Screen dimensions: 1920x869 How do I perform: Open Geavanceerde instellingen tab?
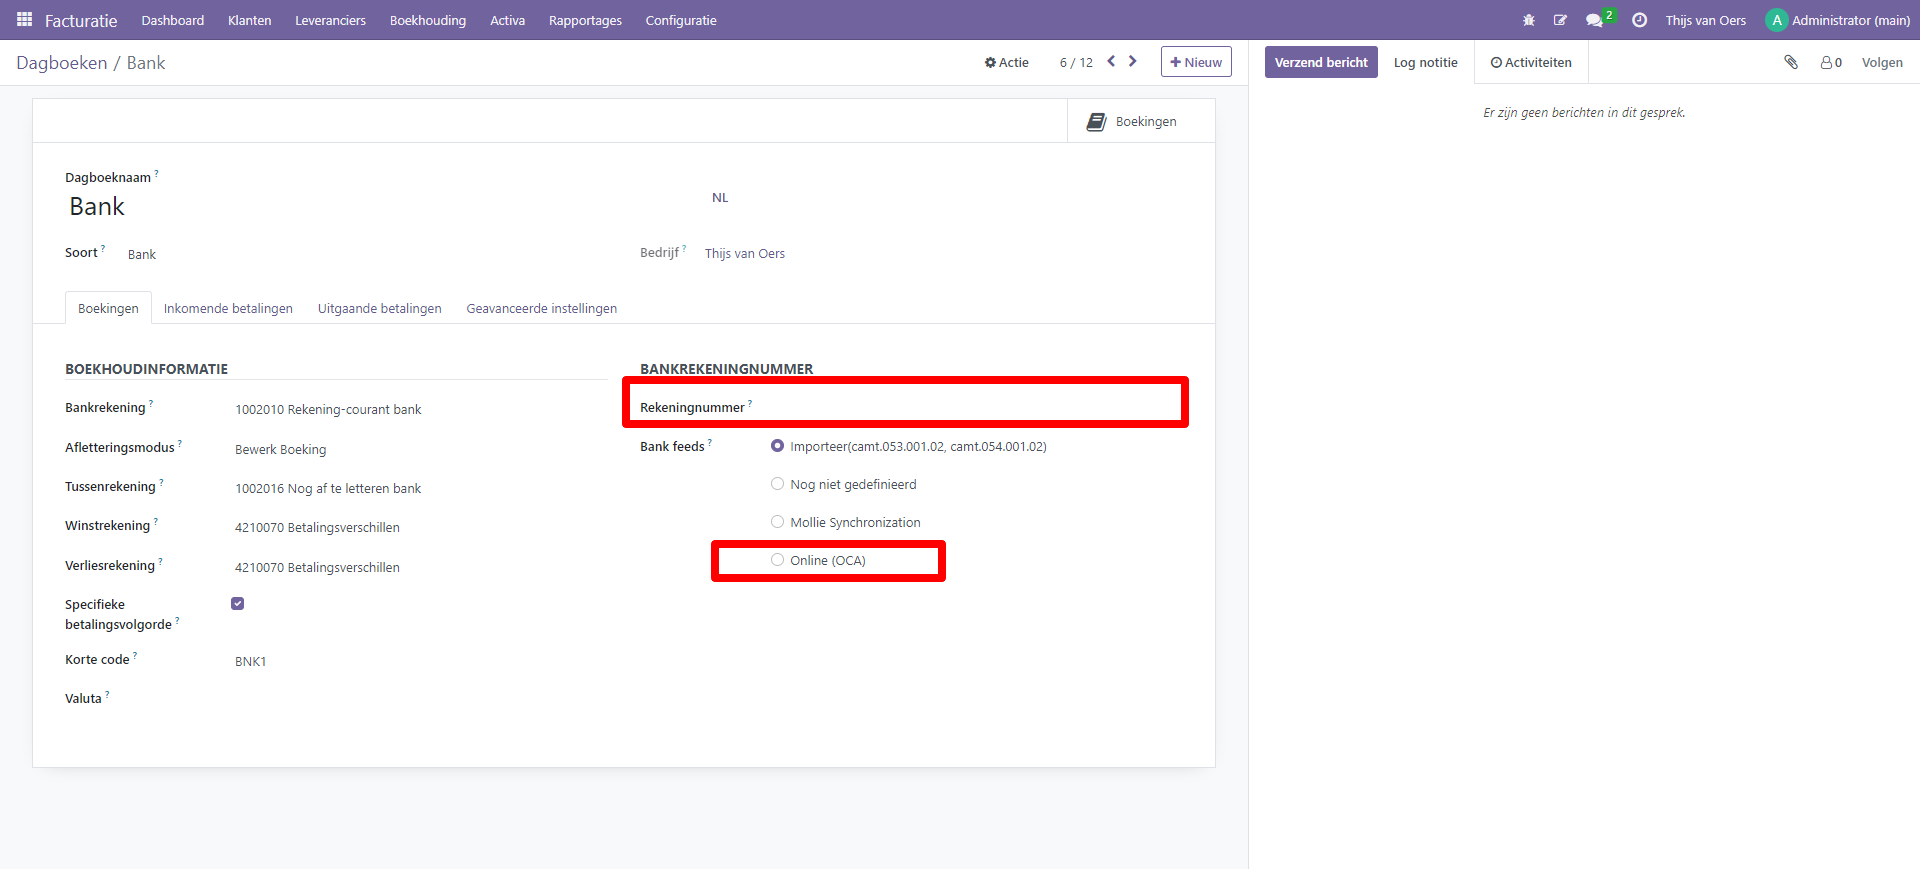click(541, 308)
